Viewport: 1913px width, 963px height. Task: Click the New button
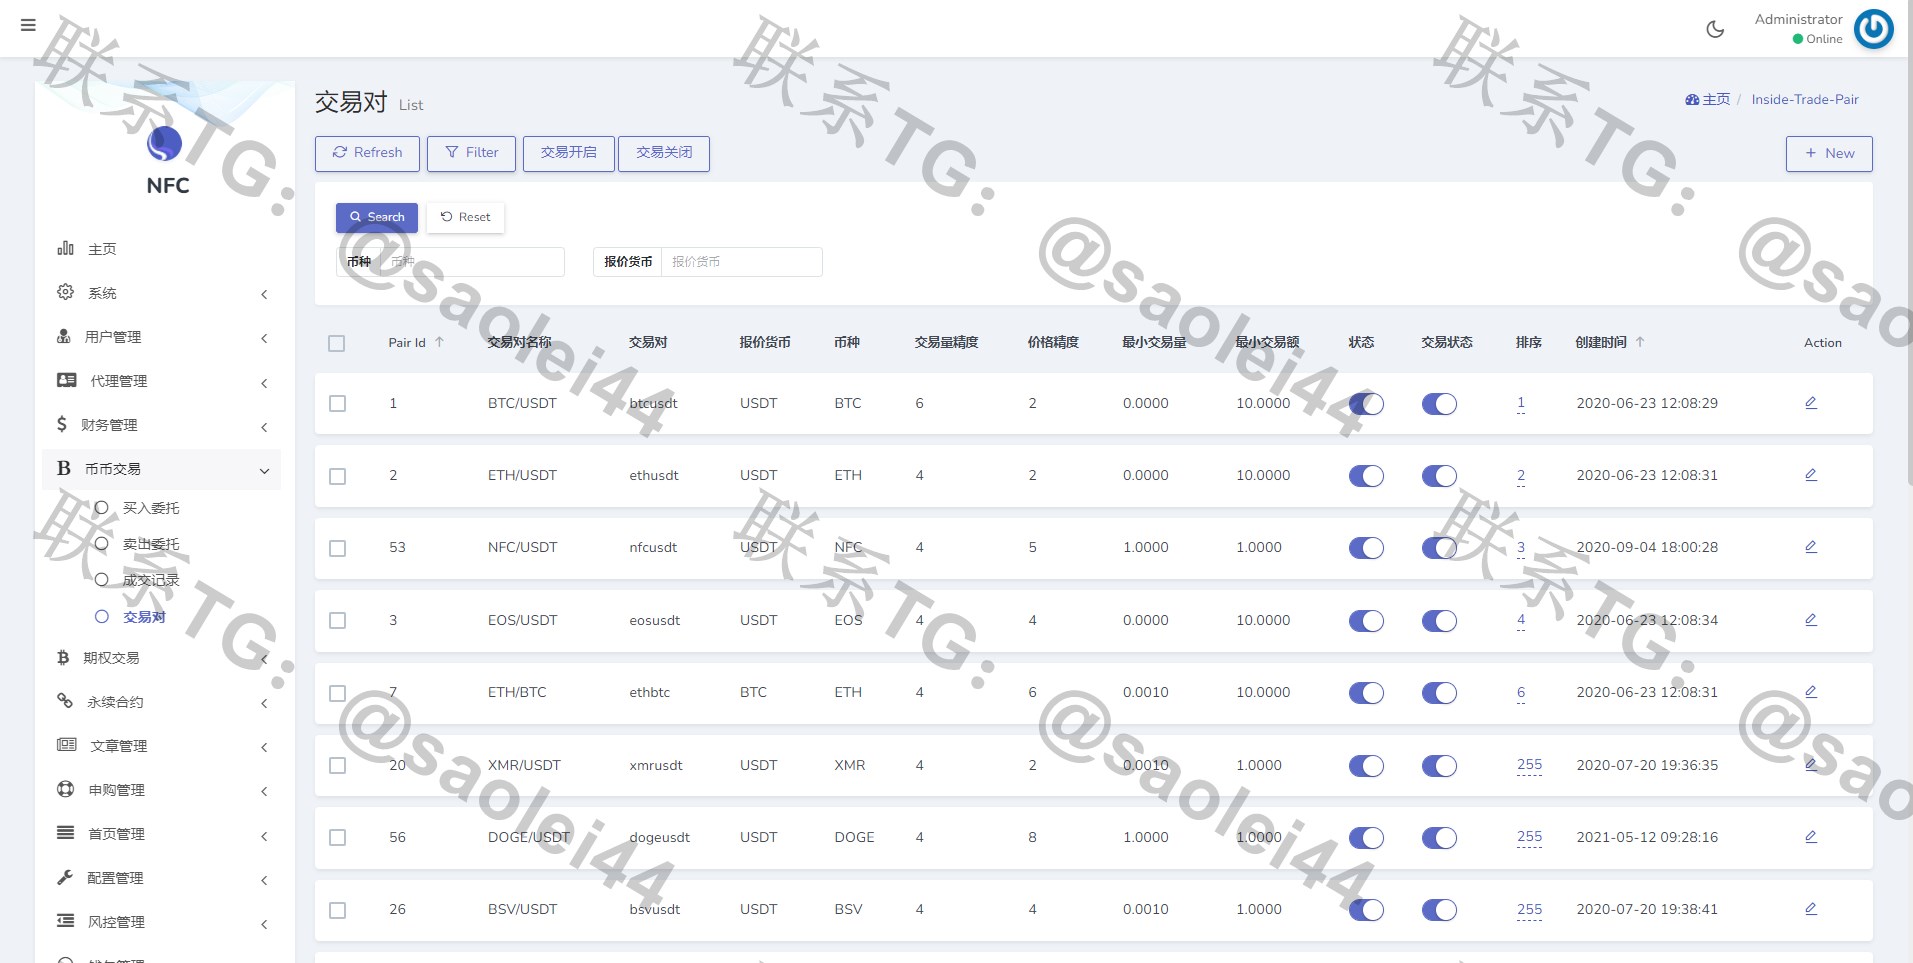coord(1829,153)
